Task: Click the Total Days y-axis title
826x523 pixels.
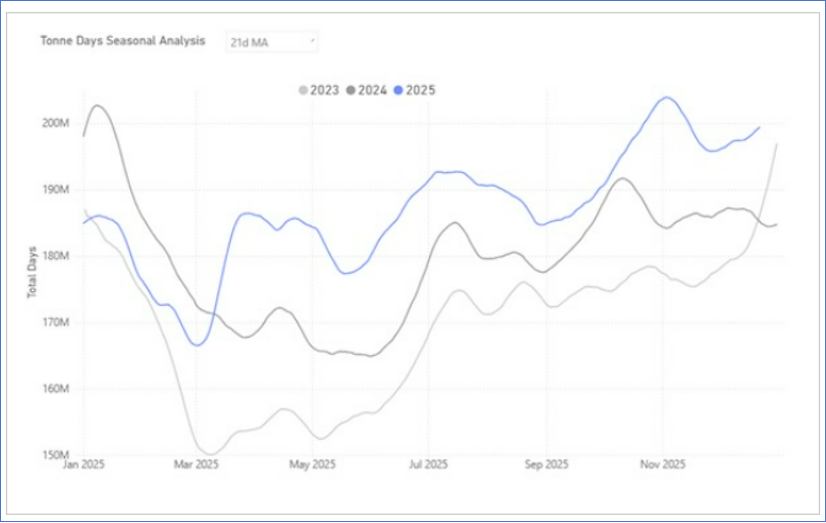Action: 33,271
